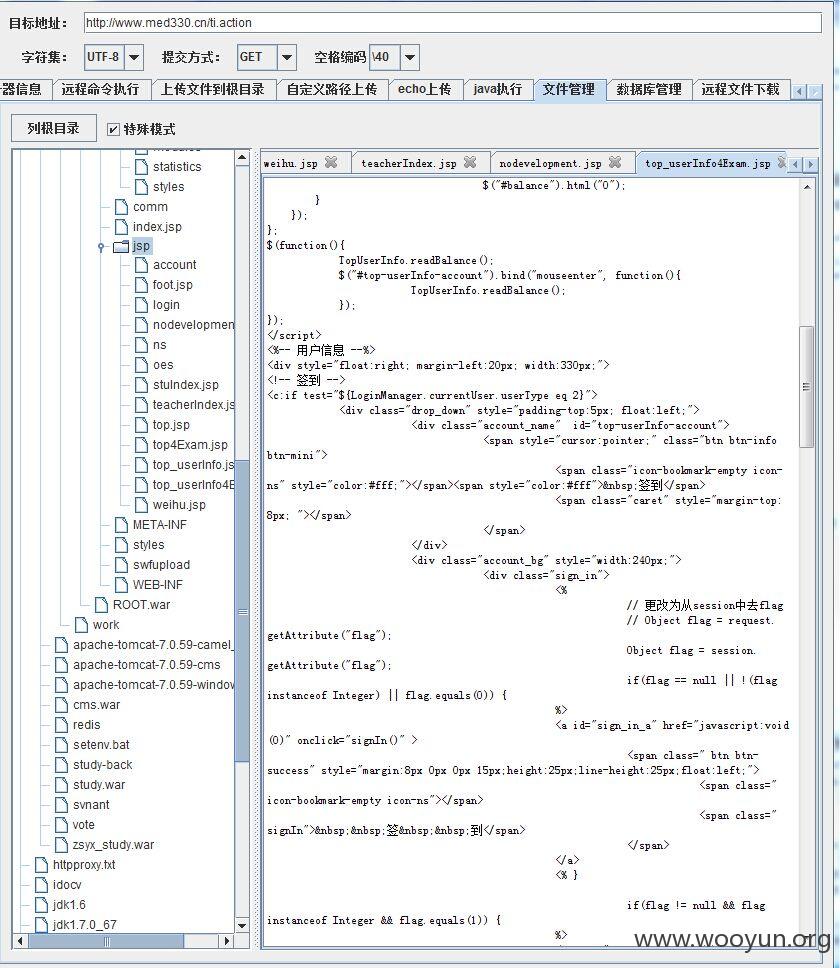
Task: Open the GET submit method dropdown
Action: pos(286,57)
